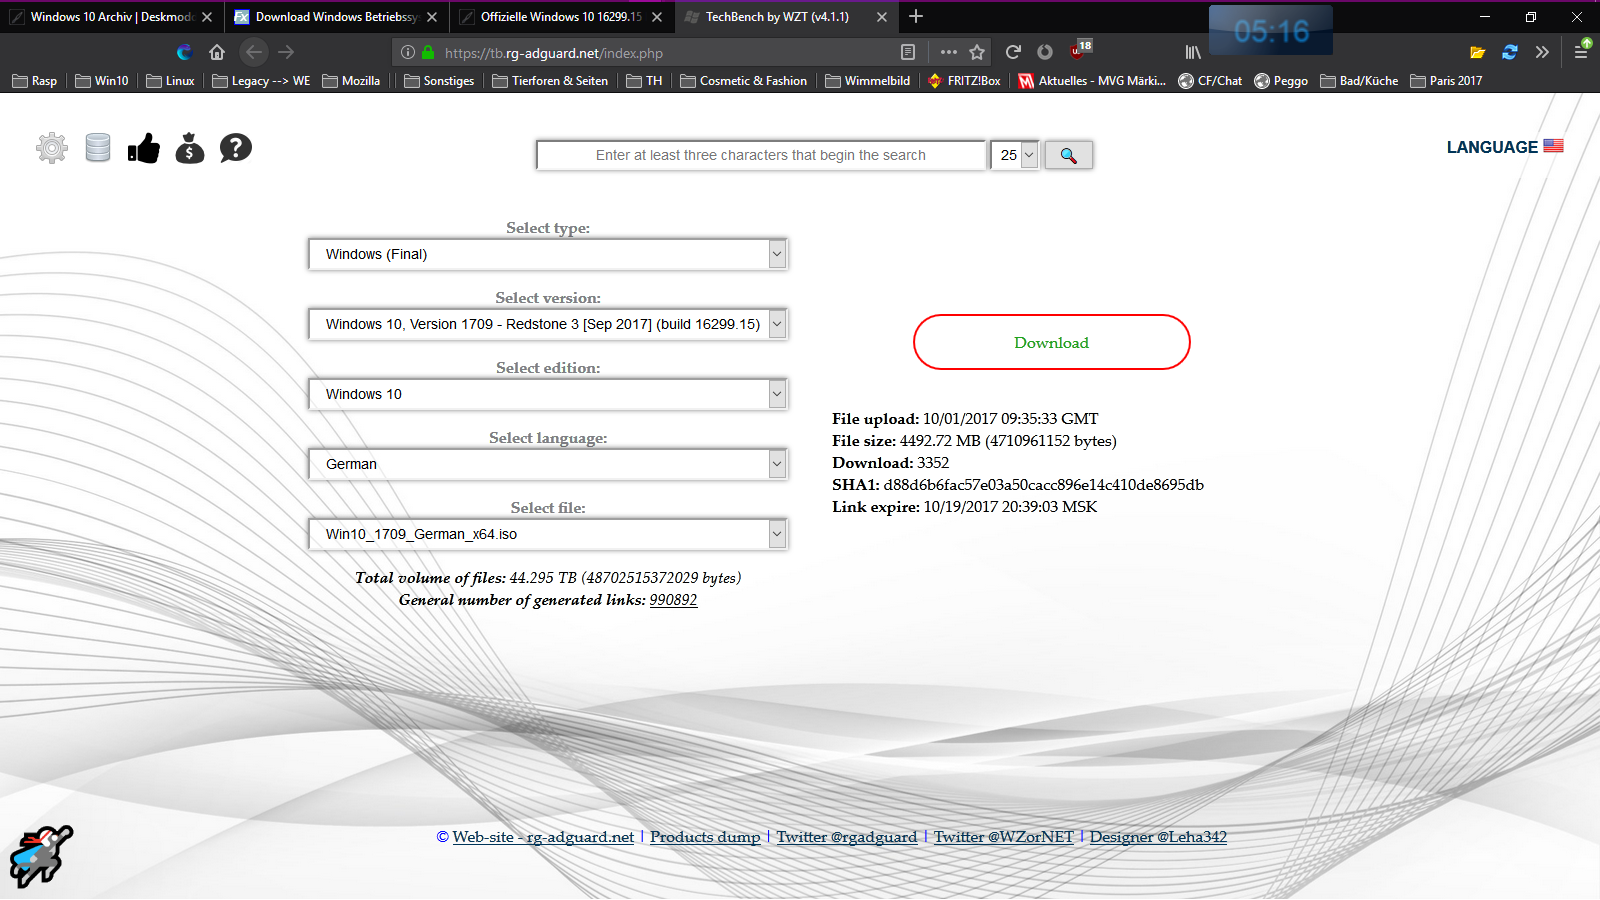Click the blue swirl icon beside home

coord(184,52)
